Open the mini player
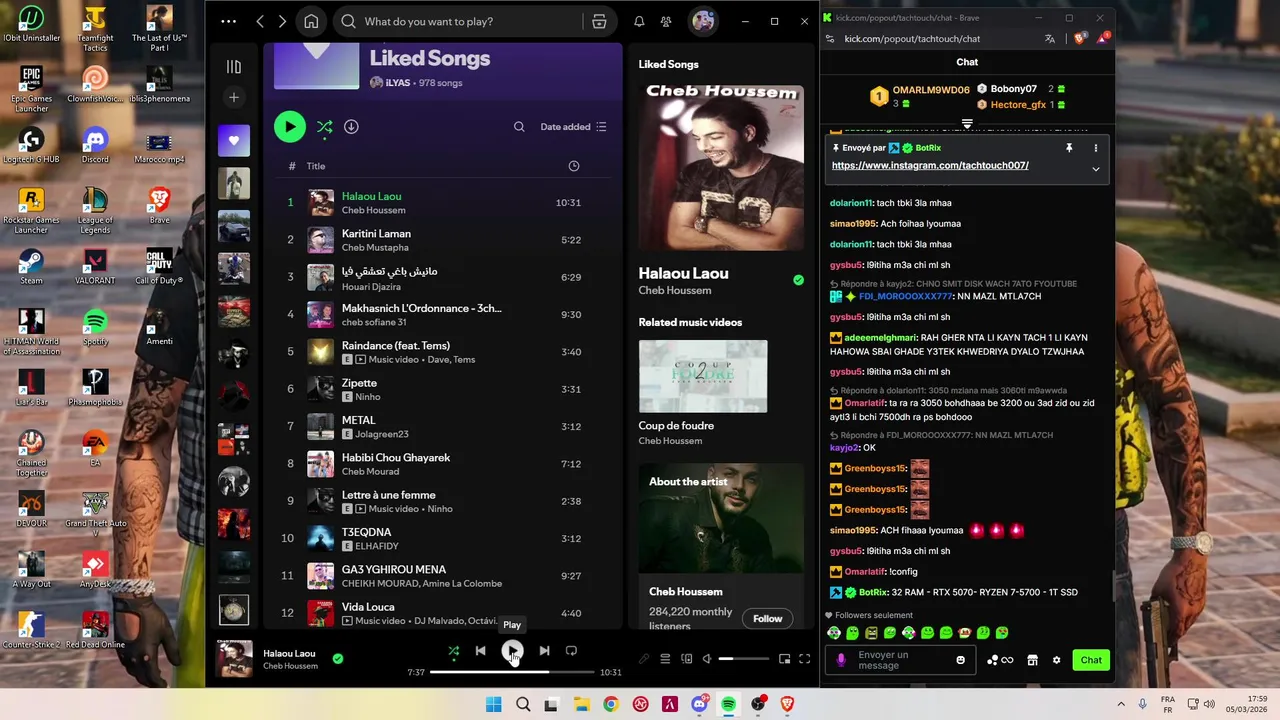 [784, 659]
